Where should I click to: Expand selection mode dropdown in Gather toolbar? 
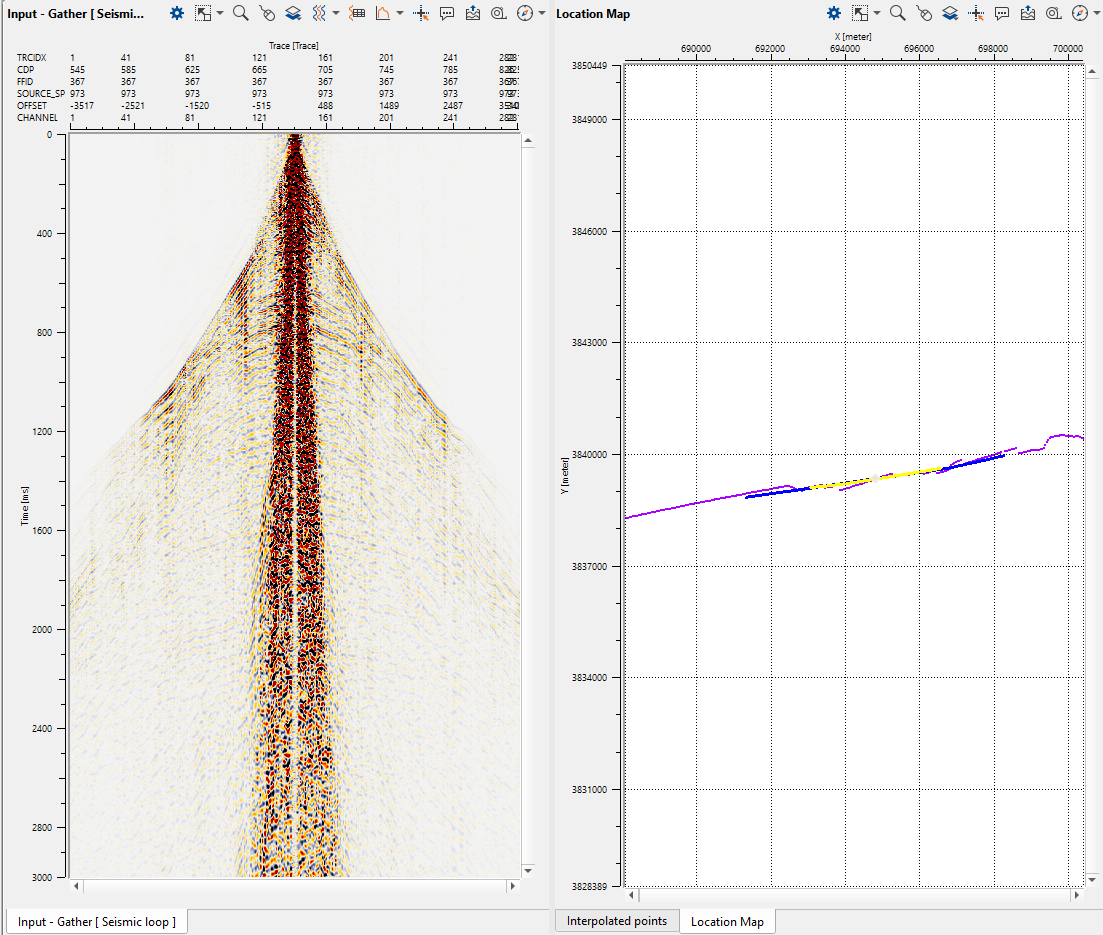coord(219,13)
